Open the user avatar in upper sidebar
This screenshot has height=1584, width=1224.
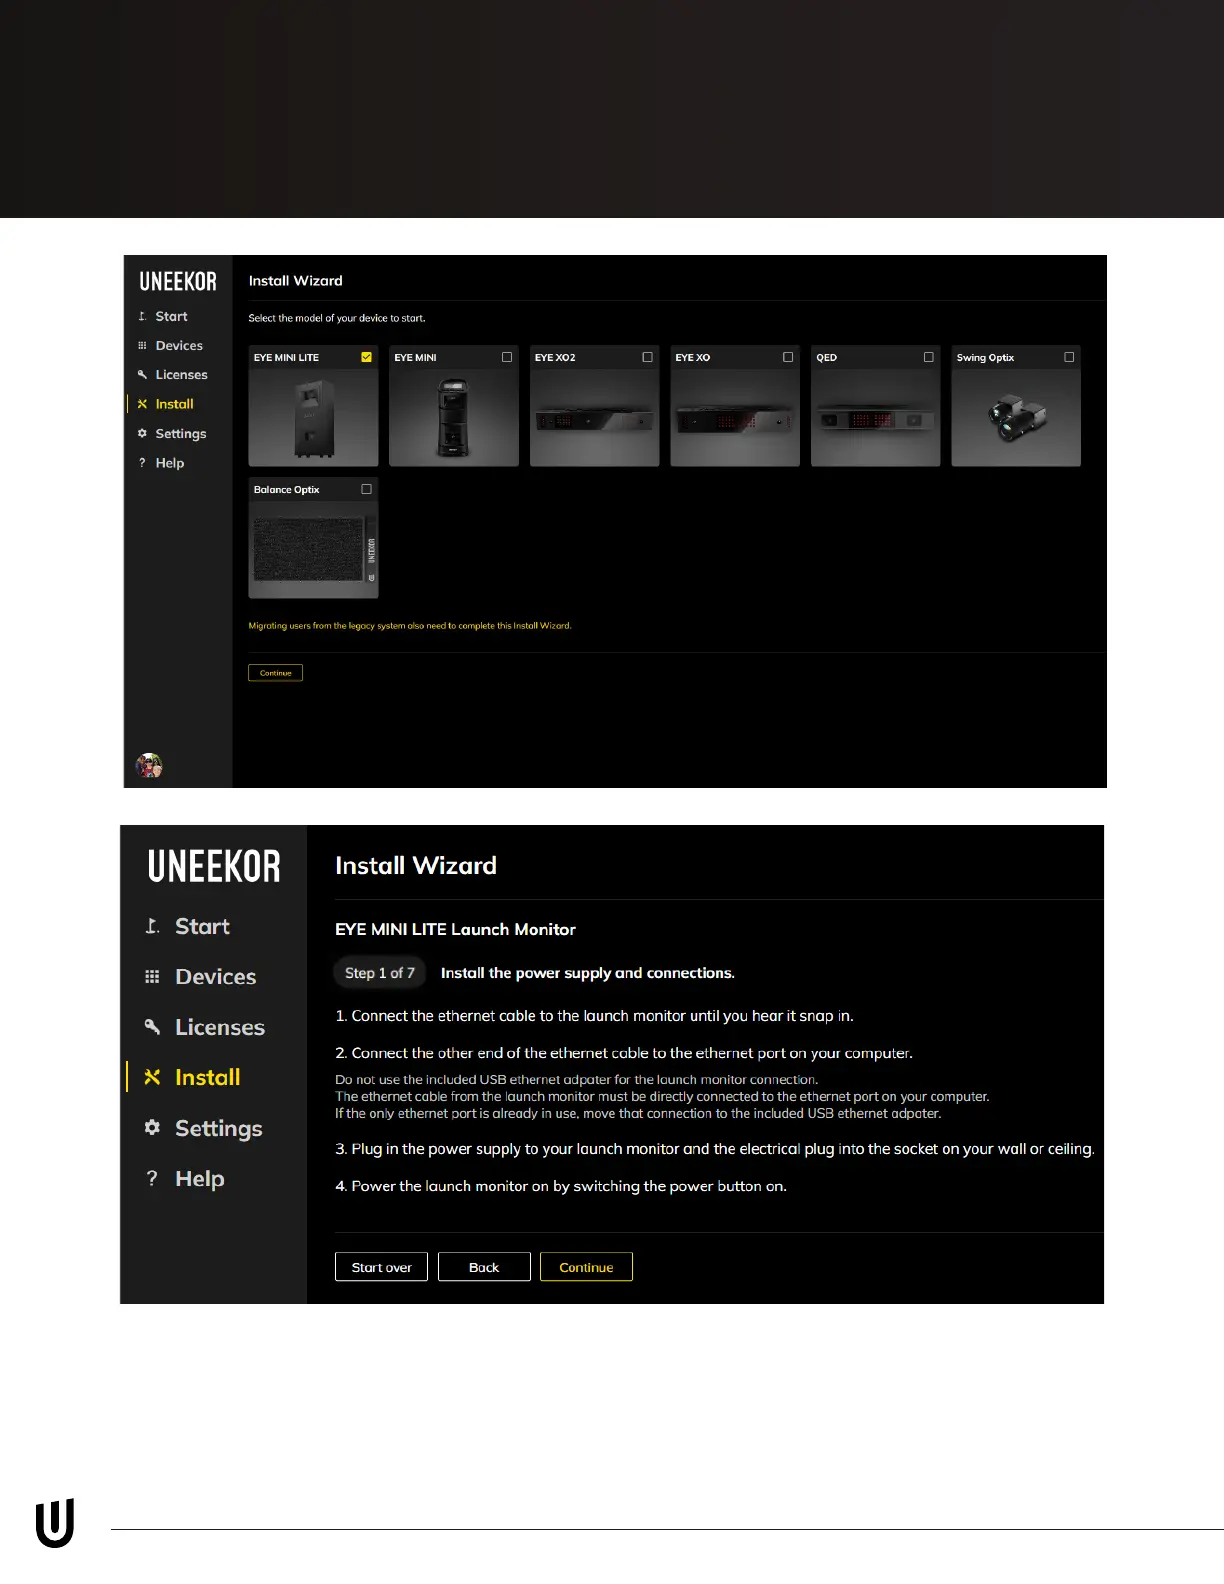[149, 766]
